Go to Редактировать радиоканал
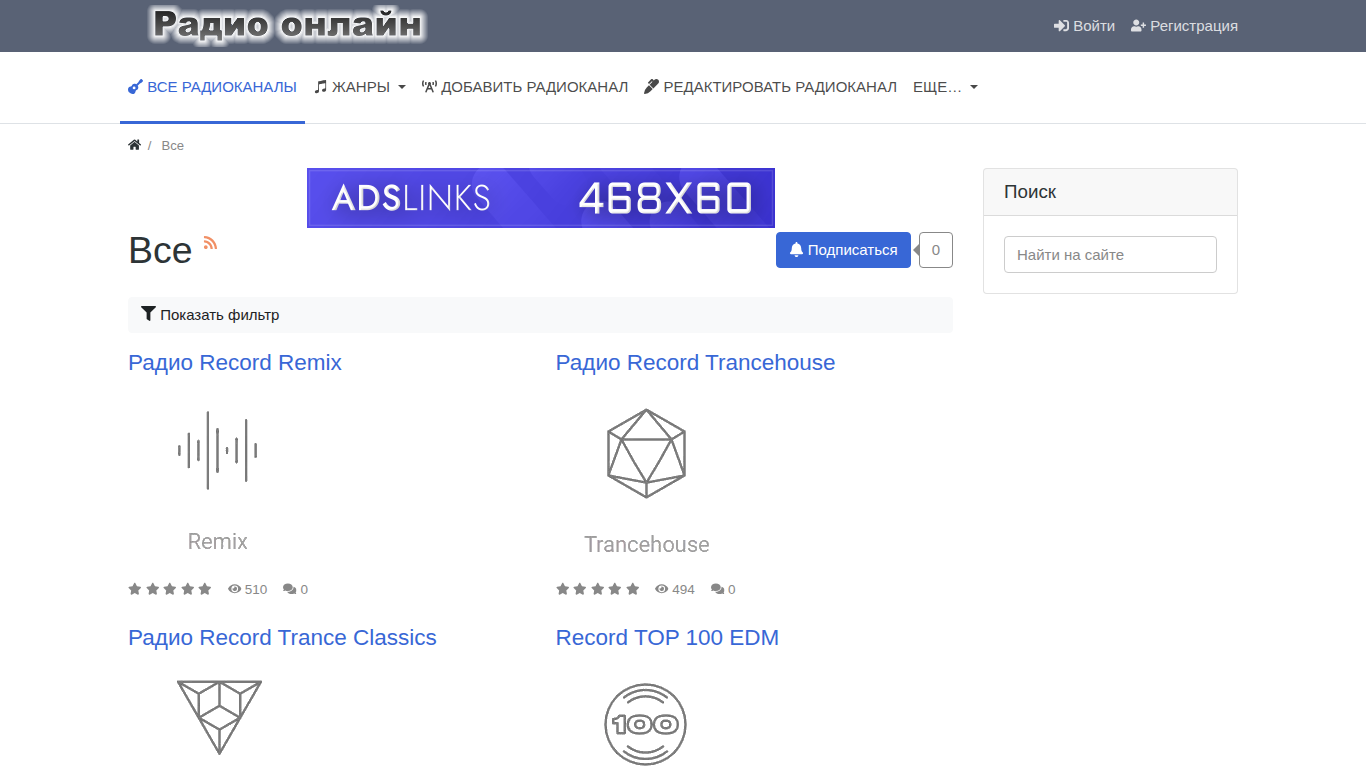The width and height of the screenshot is (1366, 768). (x=770, y=87)
